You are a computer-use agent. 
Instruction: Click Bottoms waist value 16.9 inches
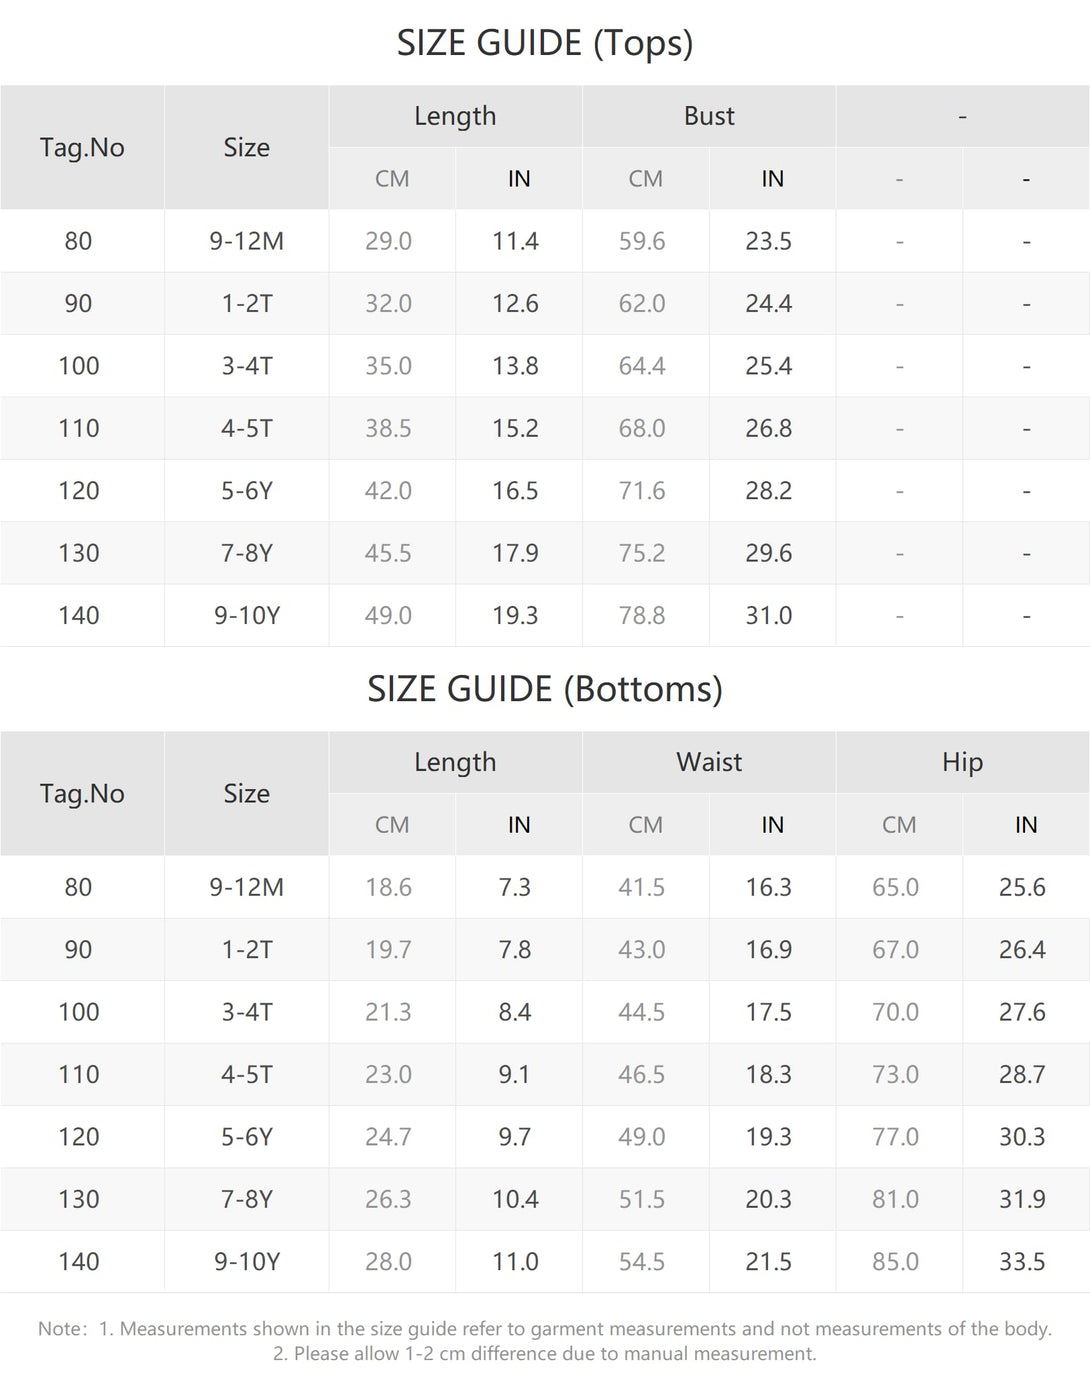[x=768, y=949]
